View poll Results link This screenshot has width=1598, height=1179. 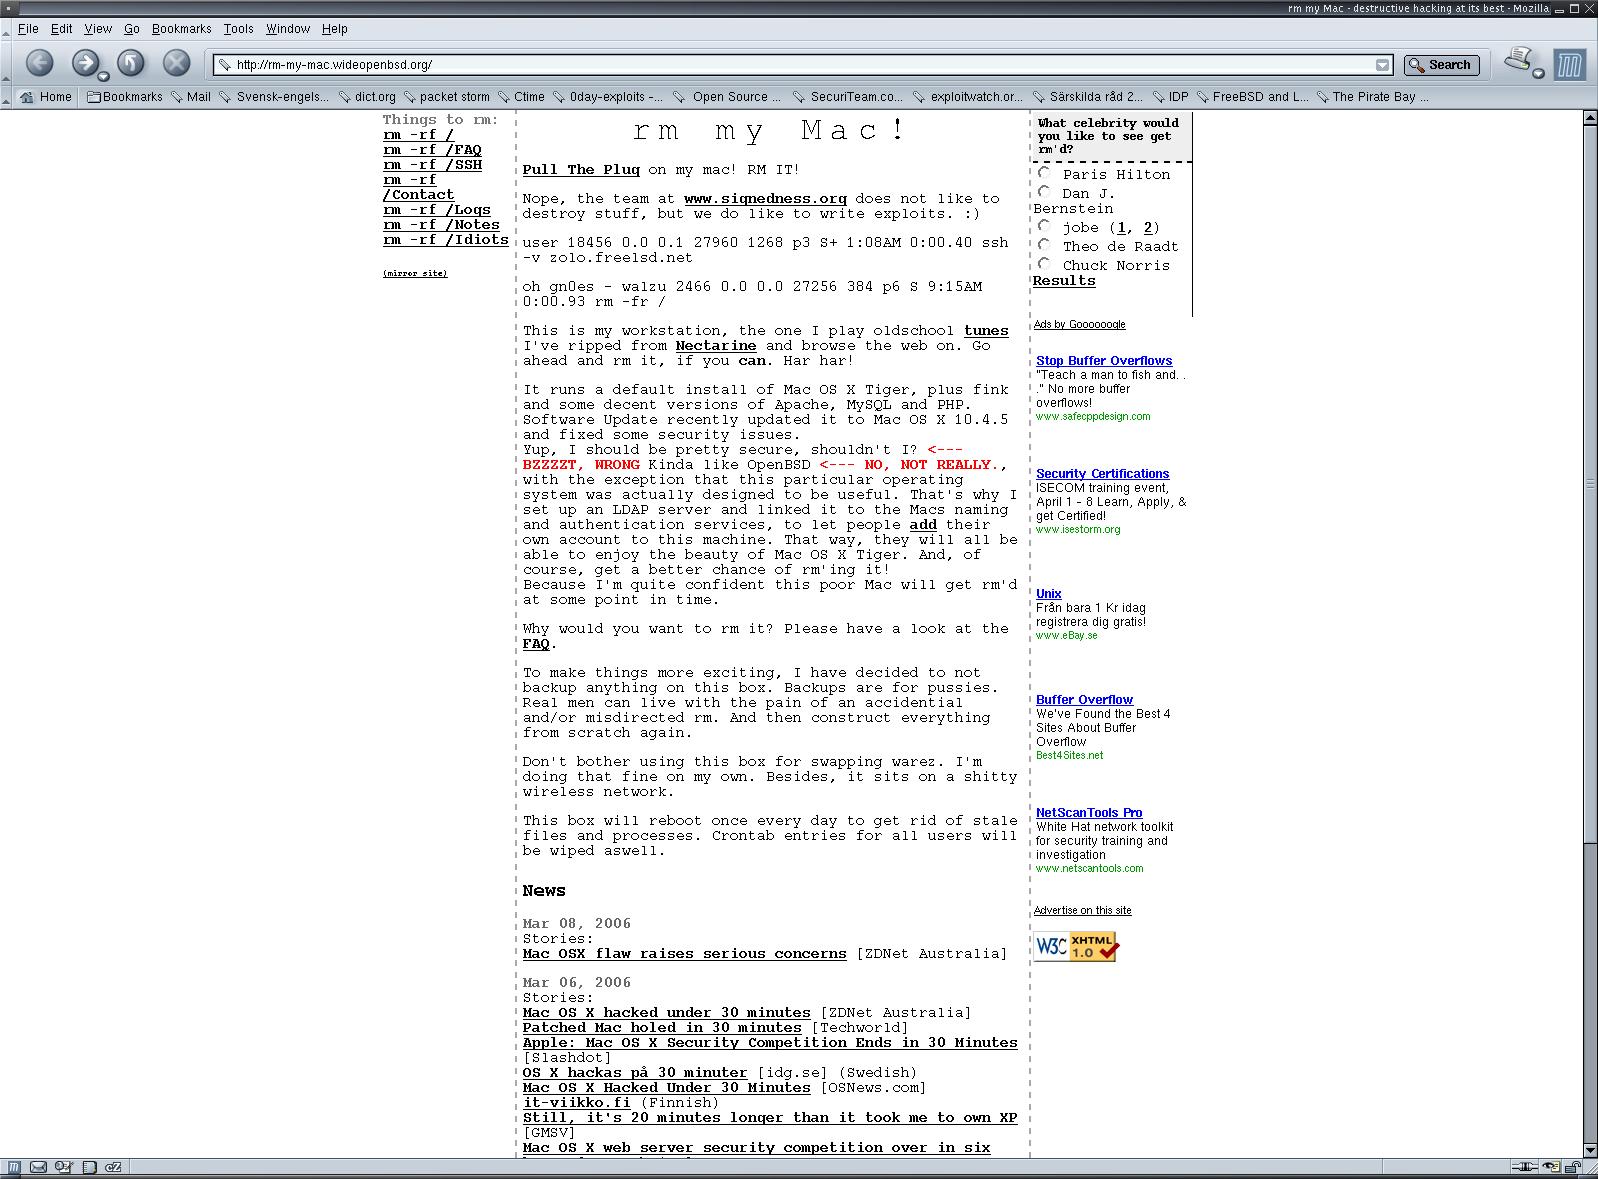[x=1064, y=281]
